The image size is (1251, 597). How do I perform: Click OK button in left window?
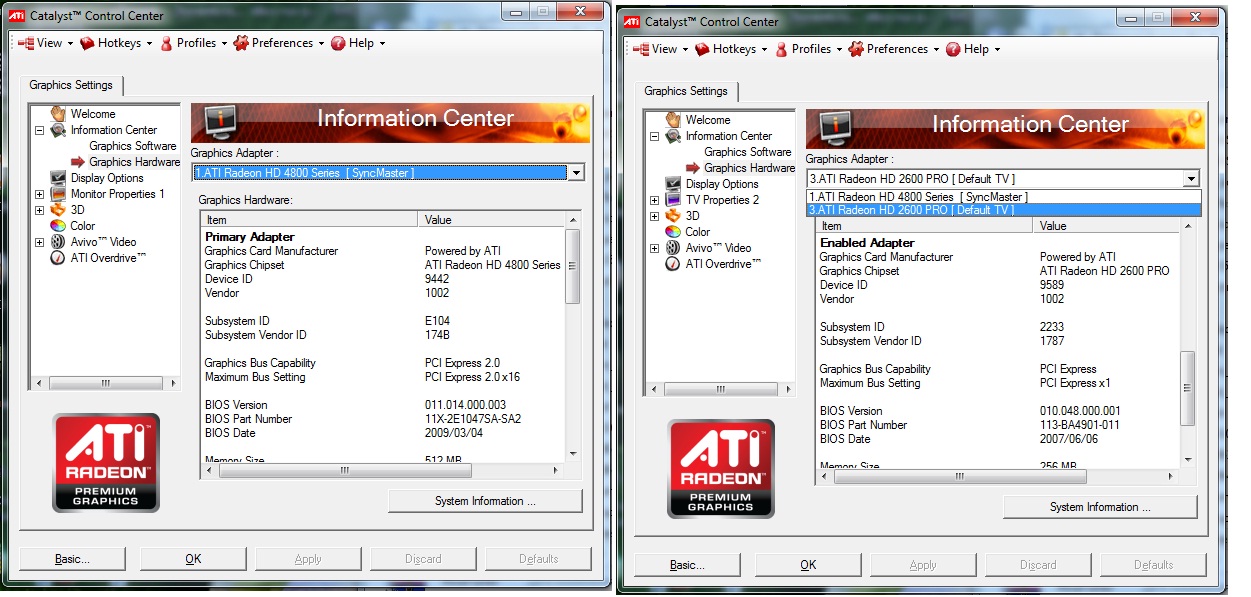pos(193,559)
